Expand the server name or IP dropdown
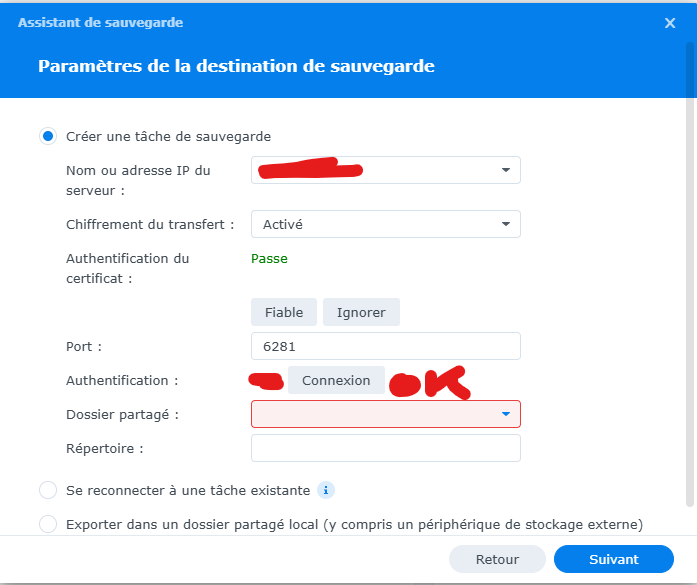This screenshot has height=585, width=697. tap(505, 170)
